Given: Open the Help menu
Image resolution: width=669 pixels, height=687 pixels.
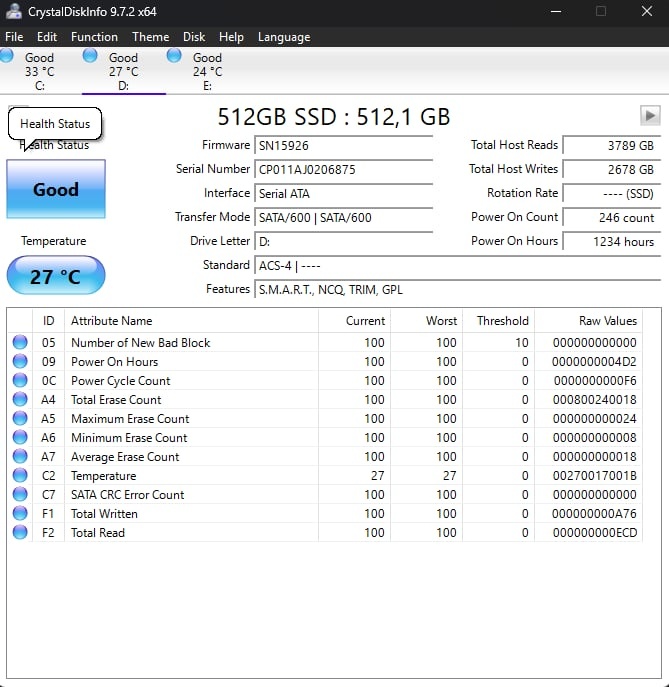Looking at the screenshot, I should (231, 37).
